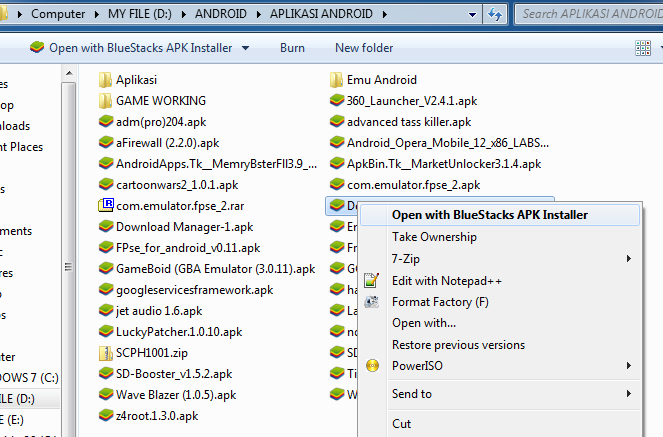Select Restore previous versions
This screenshot has height=437, width=663.
[500, 345]
